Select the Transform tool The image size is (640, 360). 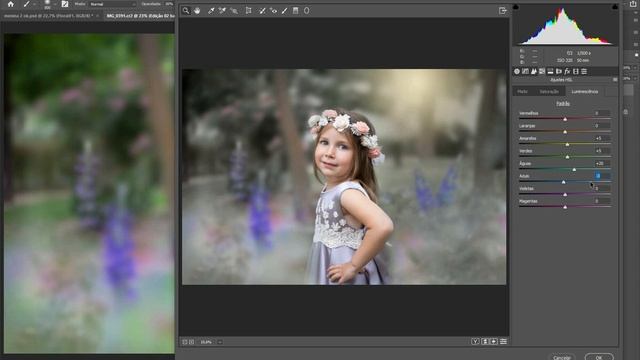point(248,11)
